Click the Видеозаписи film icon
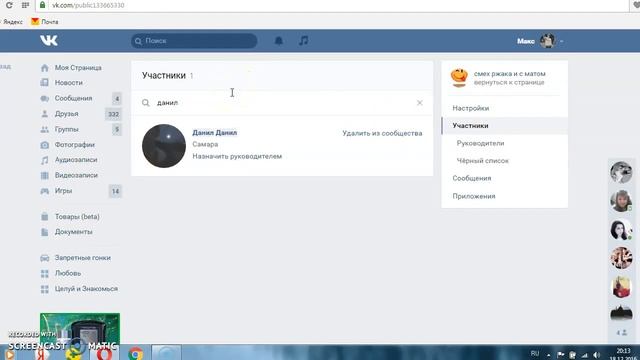Viewport: 640px width, 360px height. click(44, 176)
